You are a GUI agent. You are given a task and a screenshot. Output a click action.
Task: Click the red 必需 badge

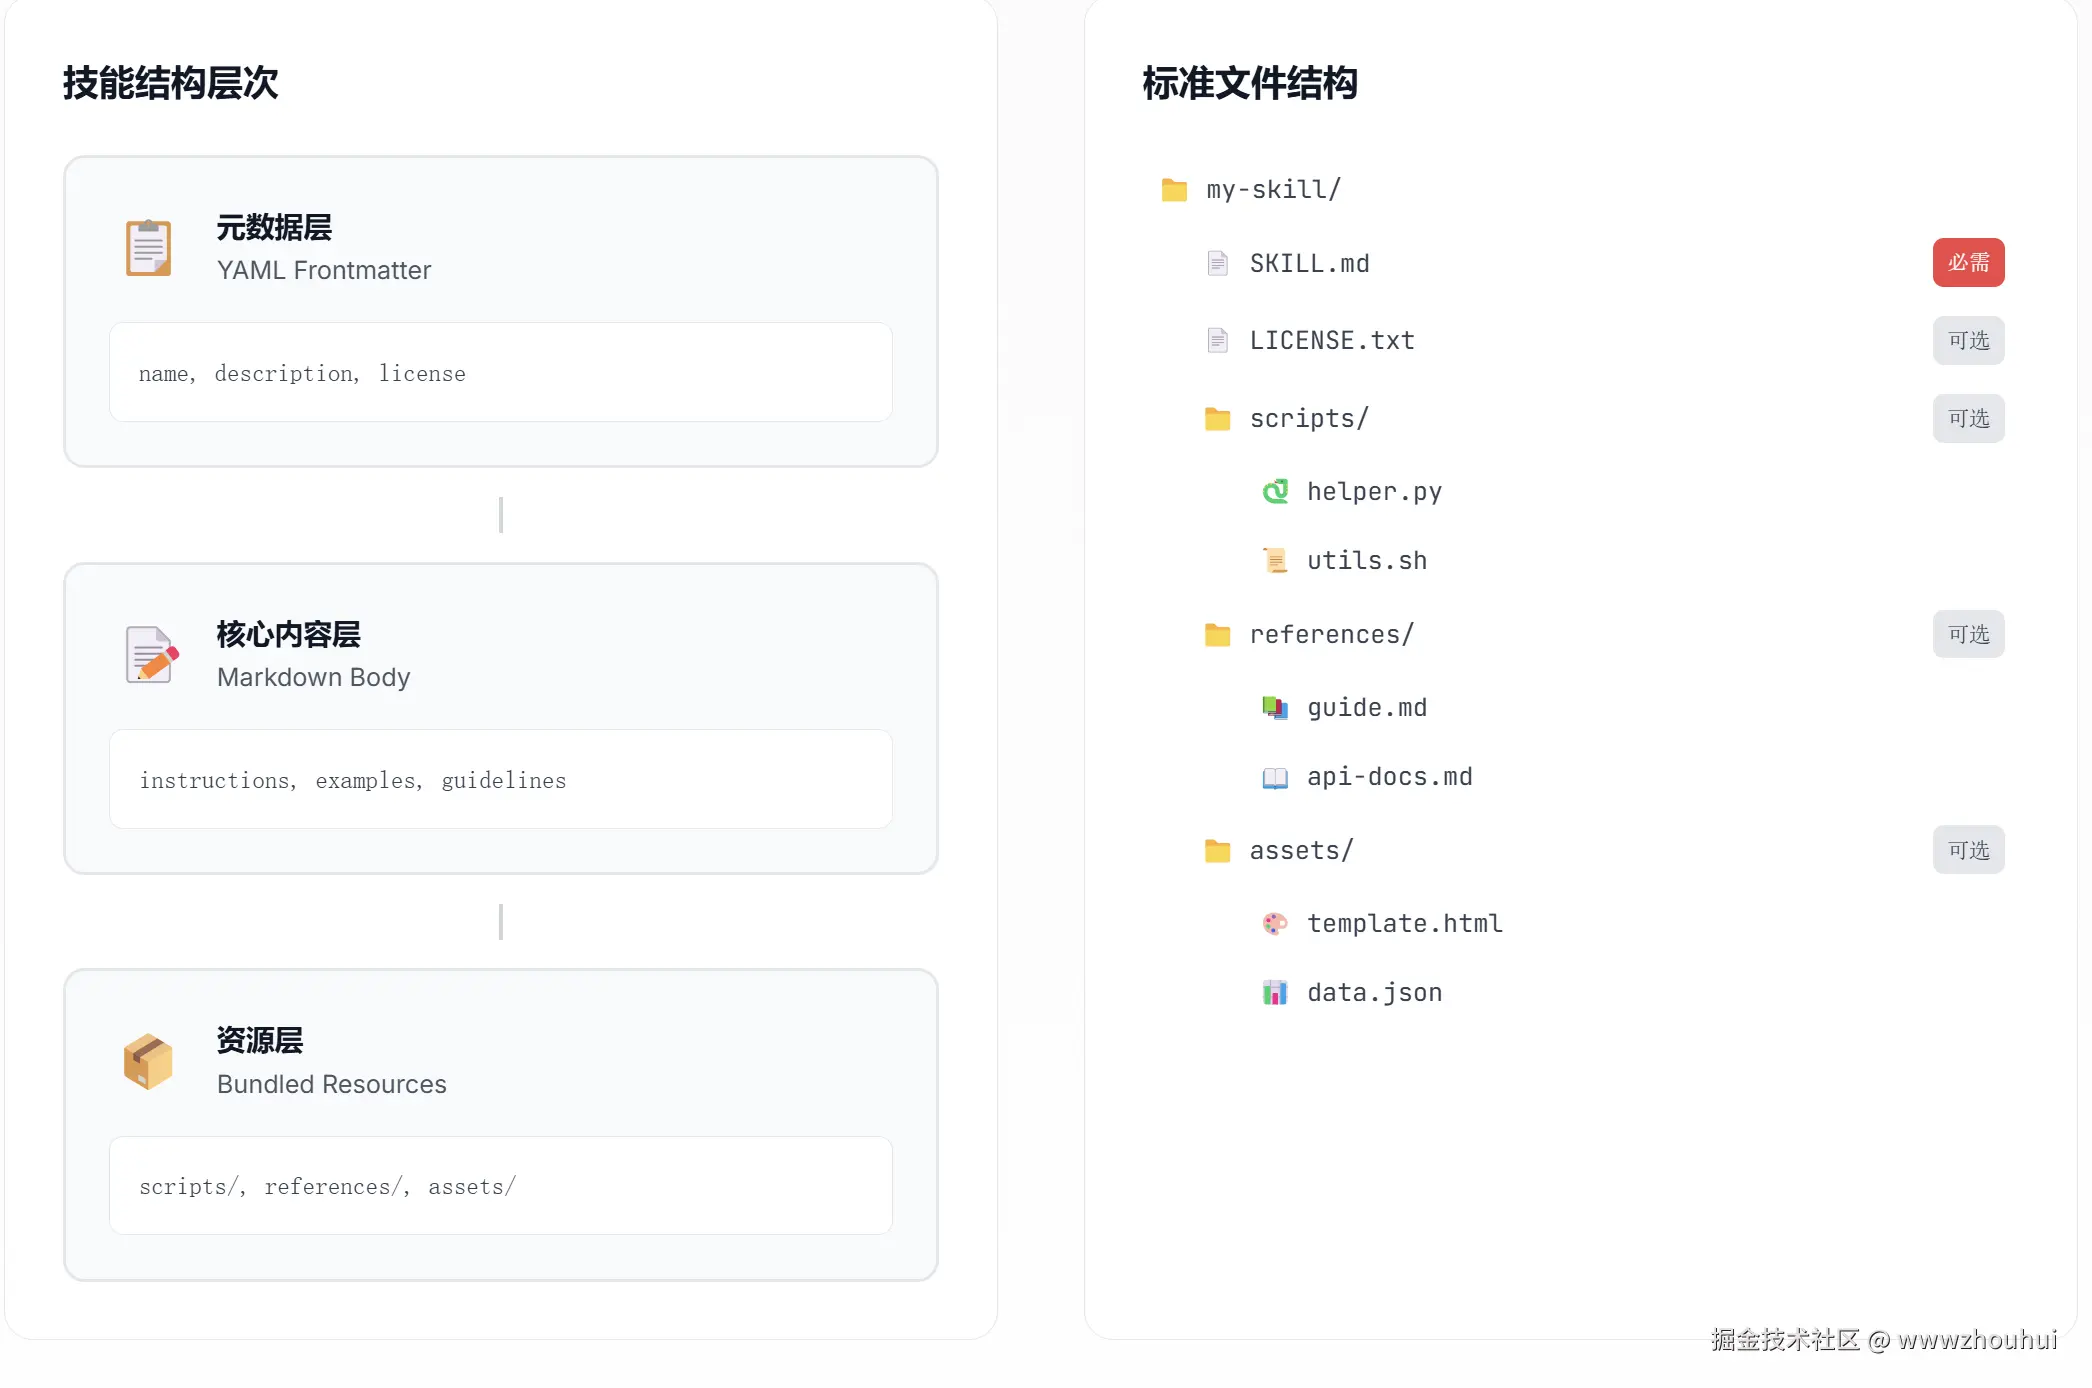(1968, 263)
